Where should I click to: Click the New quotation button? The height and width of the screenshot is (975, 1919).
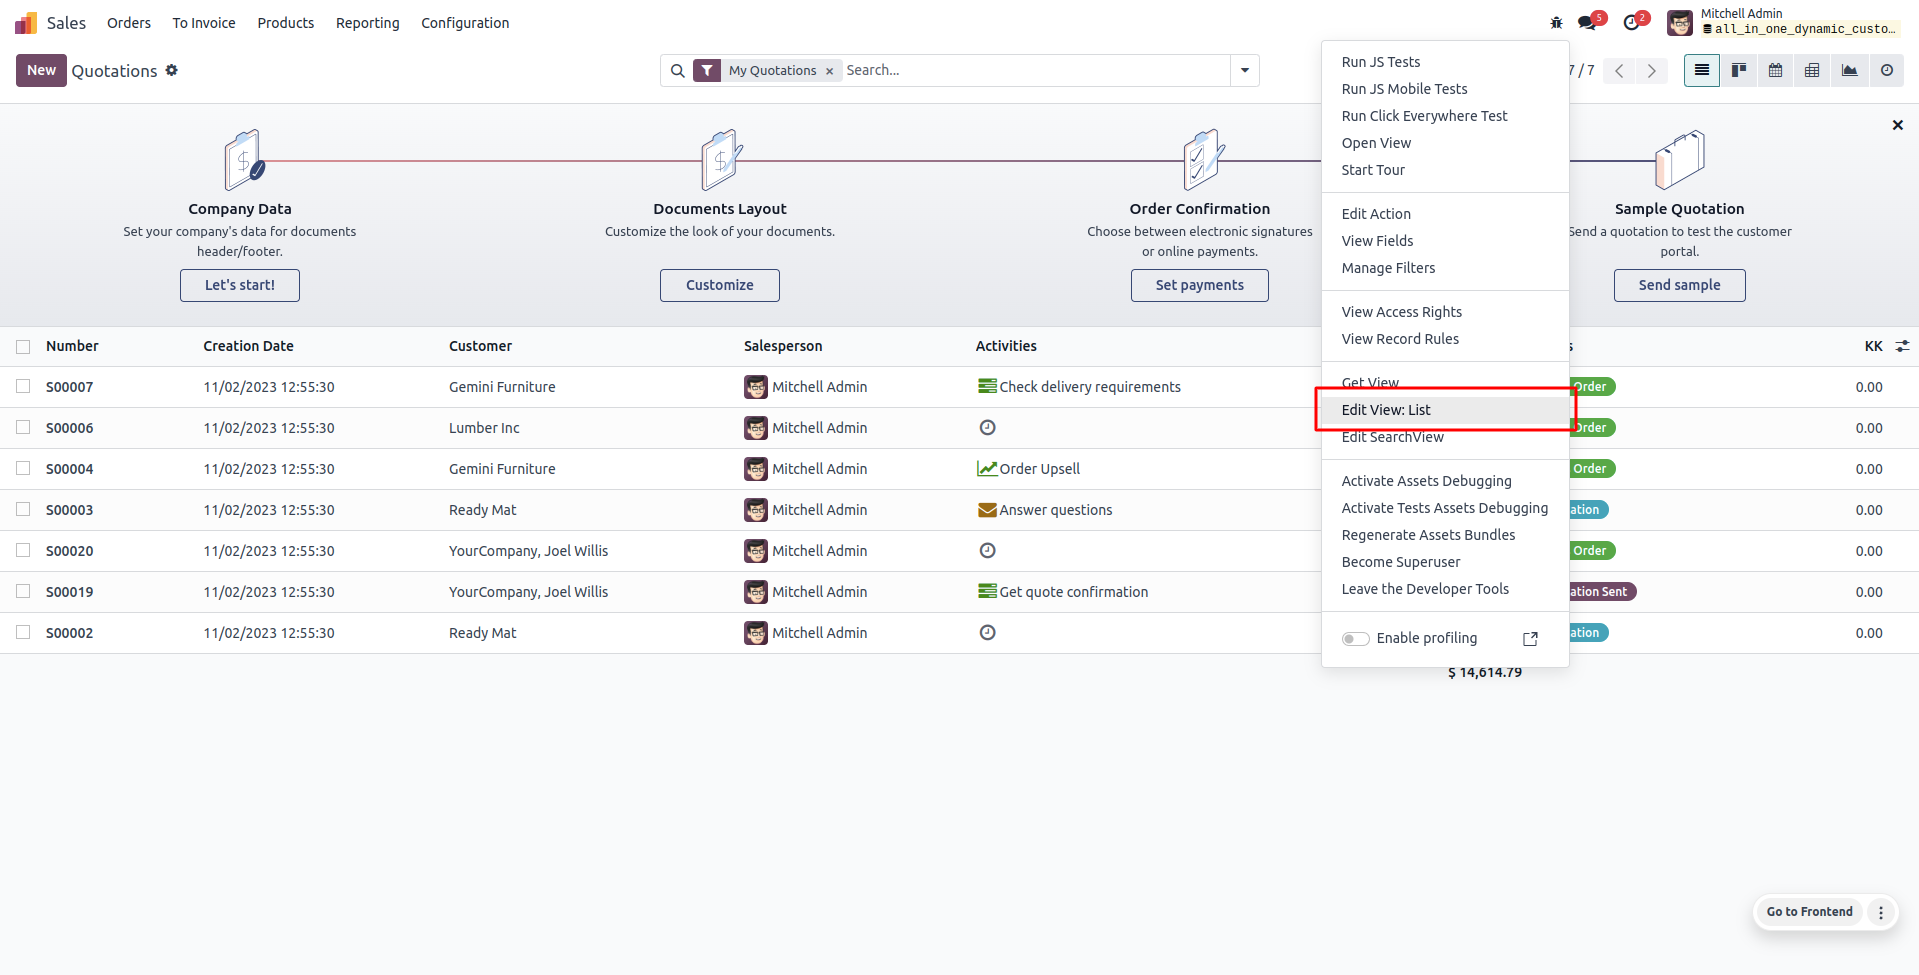pyautogui.click(x=41, y=70)
